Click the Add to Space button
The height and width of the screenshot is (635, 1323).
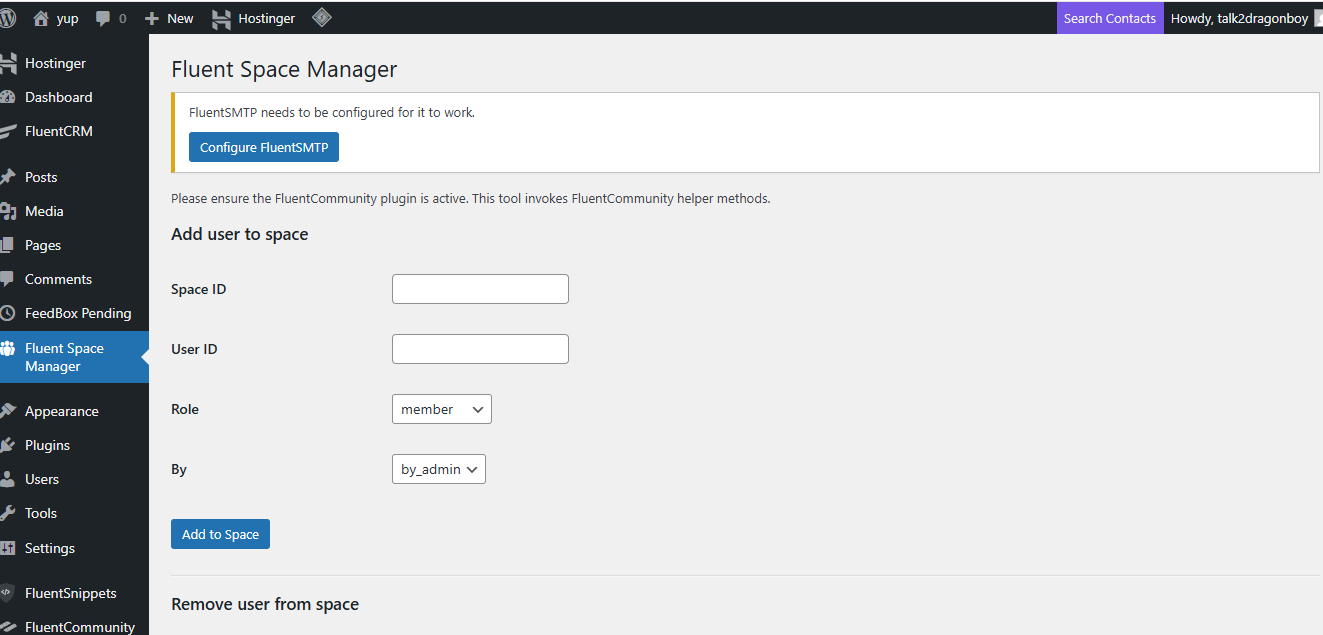point(220,534)
